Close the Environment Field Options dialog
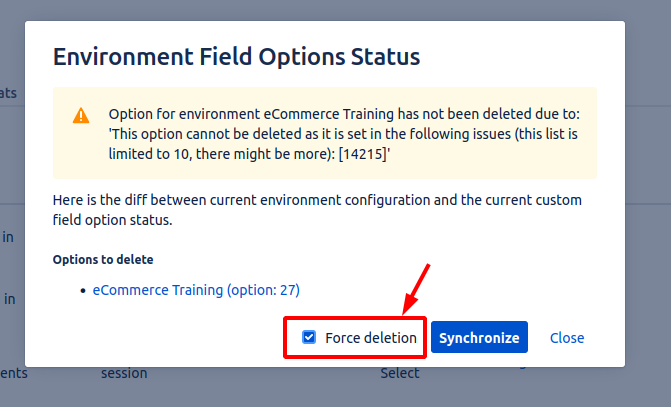The height and width of the screenshot is (407, 671). click(567, 338)
